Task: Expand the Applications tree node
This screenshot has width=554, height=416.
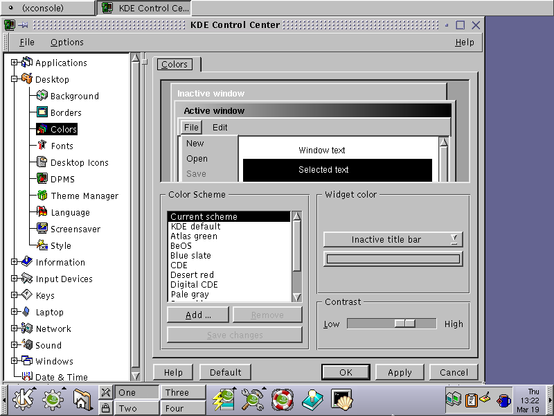Action: (14, 62)
